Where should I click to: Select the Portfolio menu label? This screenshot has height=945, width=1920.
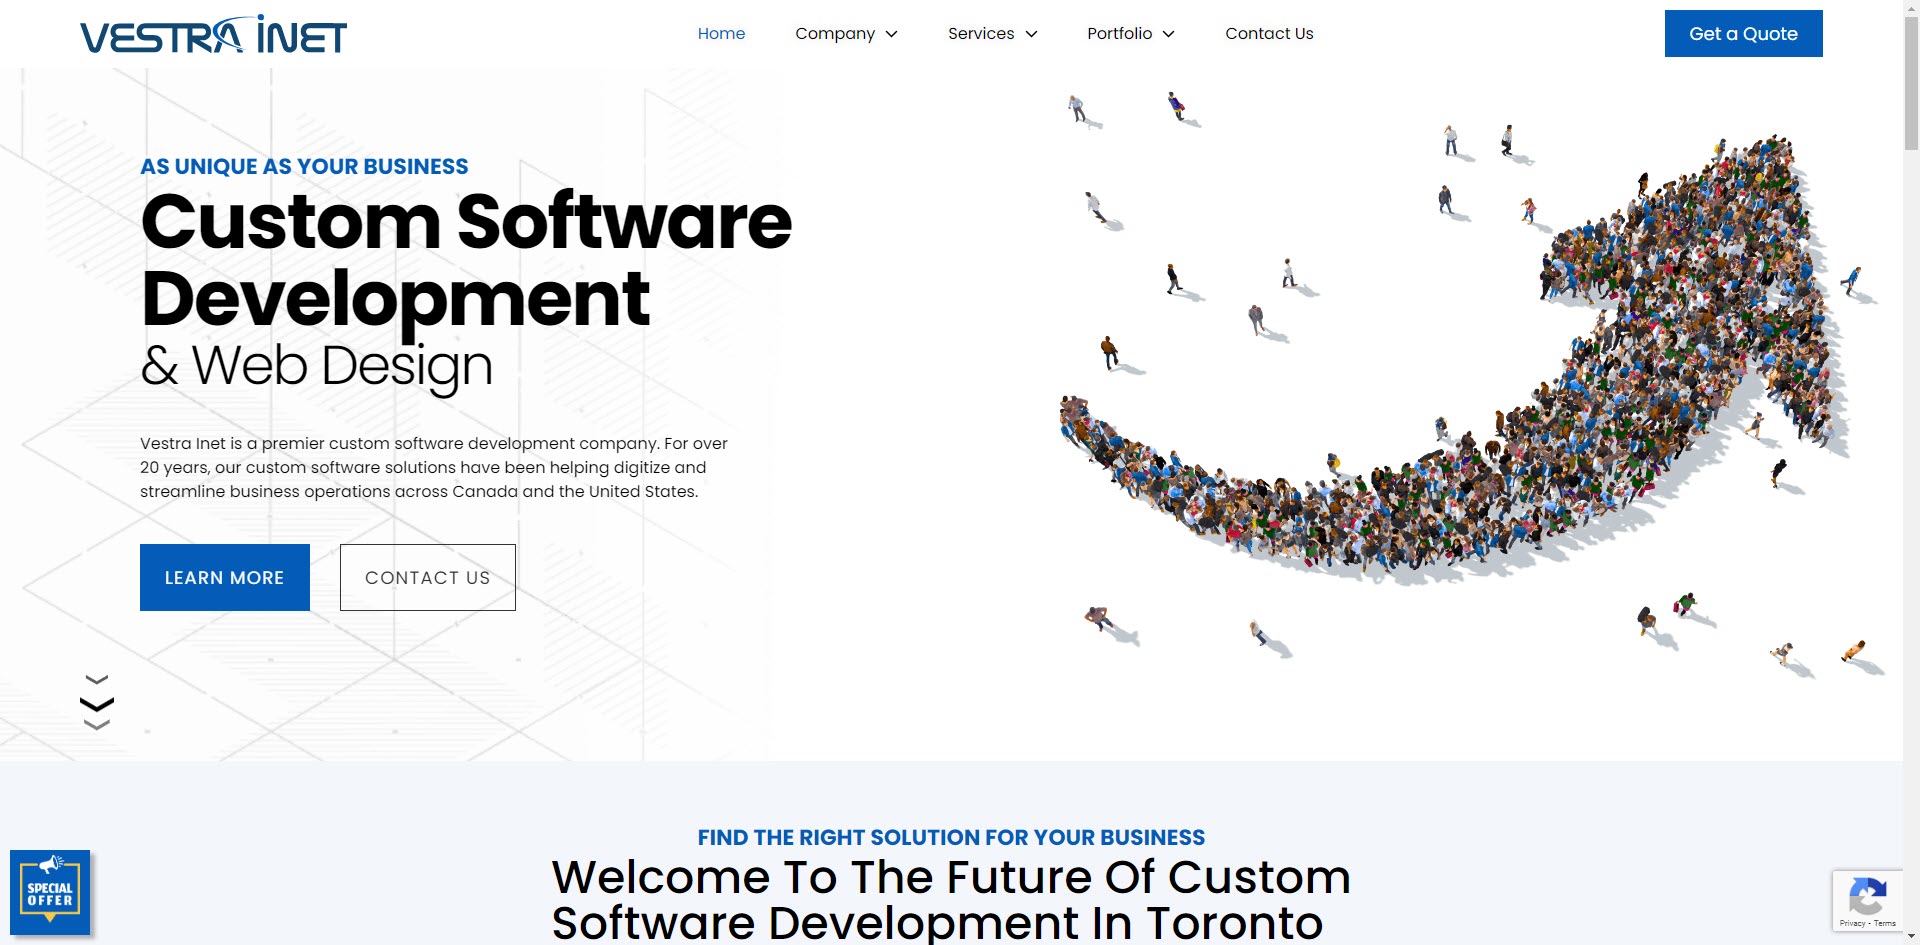(1119, 34)
